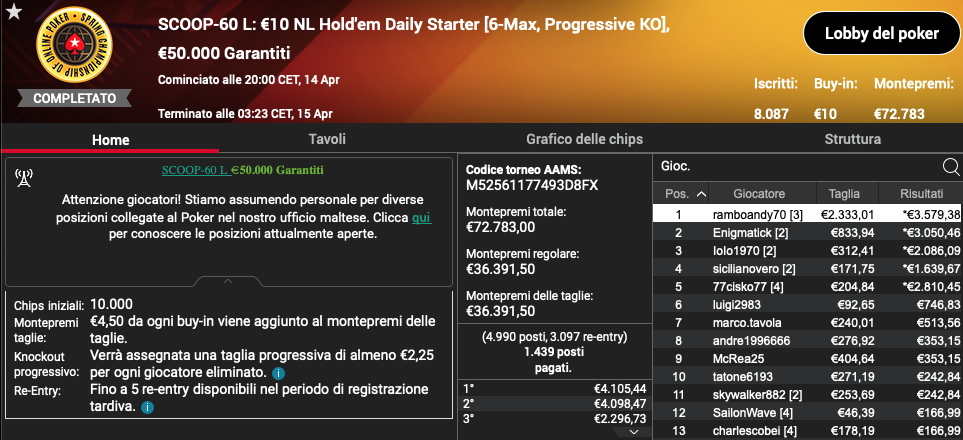Click the broadcast antenna icon
The height and width of the screenshot is (440, 963).
point(24,179)
